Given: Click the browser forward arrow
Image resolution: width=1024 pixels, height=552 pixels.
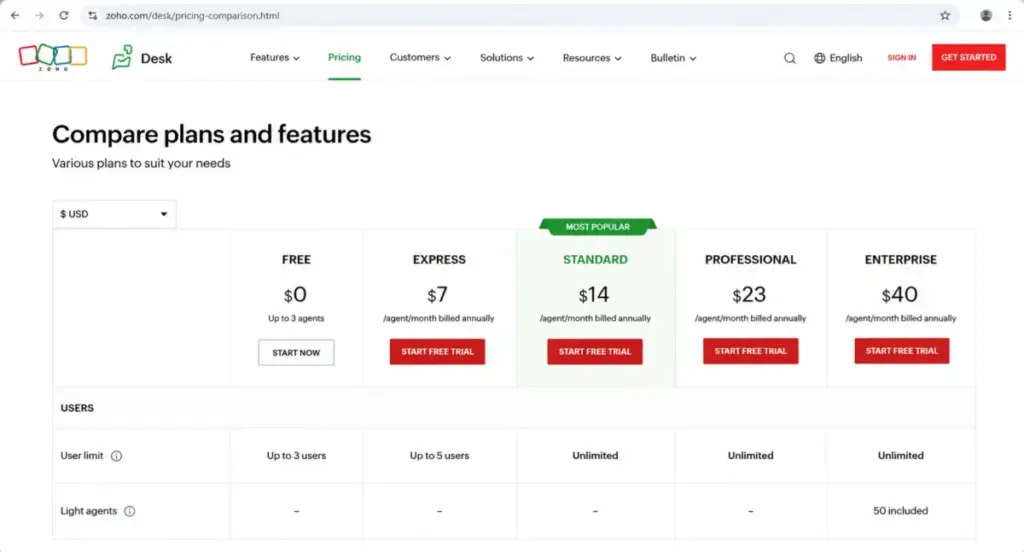Looking at the screenshot, I should 39,15.
